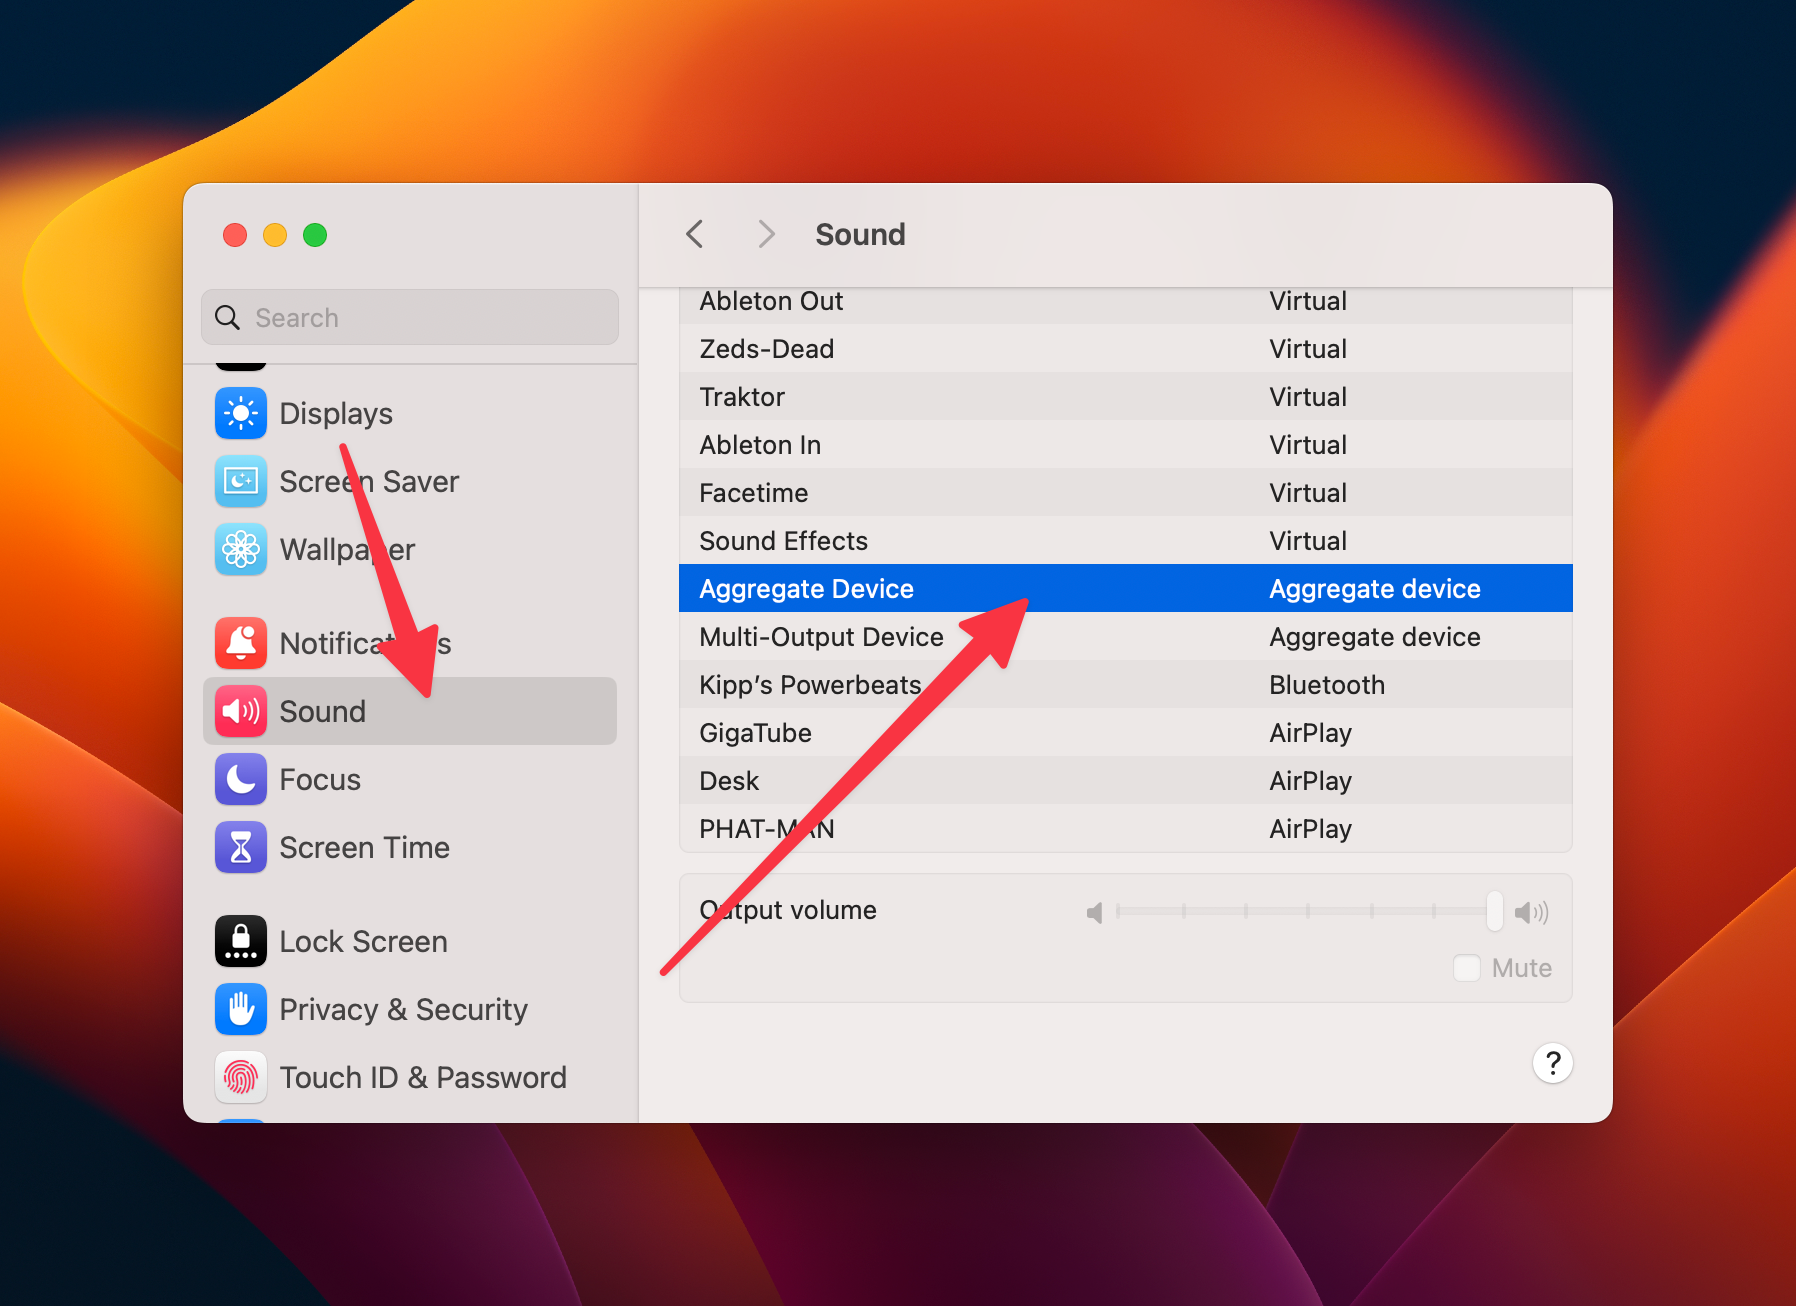The width and height of the screenshot is (1796, 1306).
Task: Open Notifications settings
Action: coord(240,643)
